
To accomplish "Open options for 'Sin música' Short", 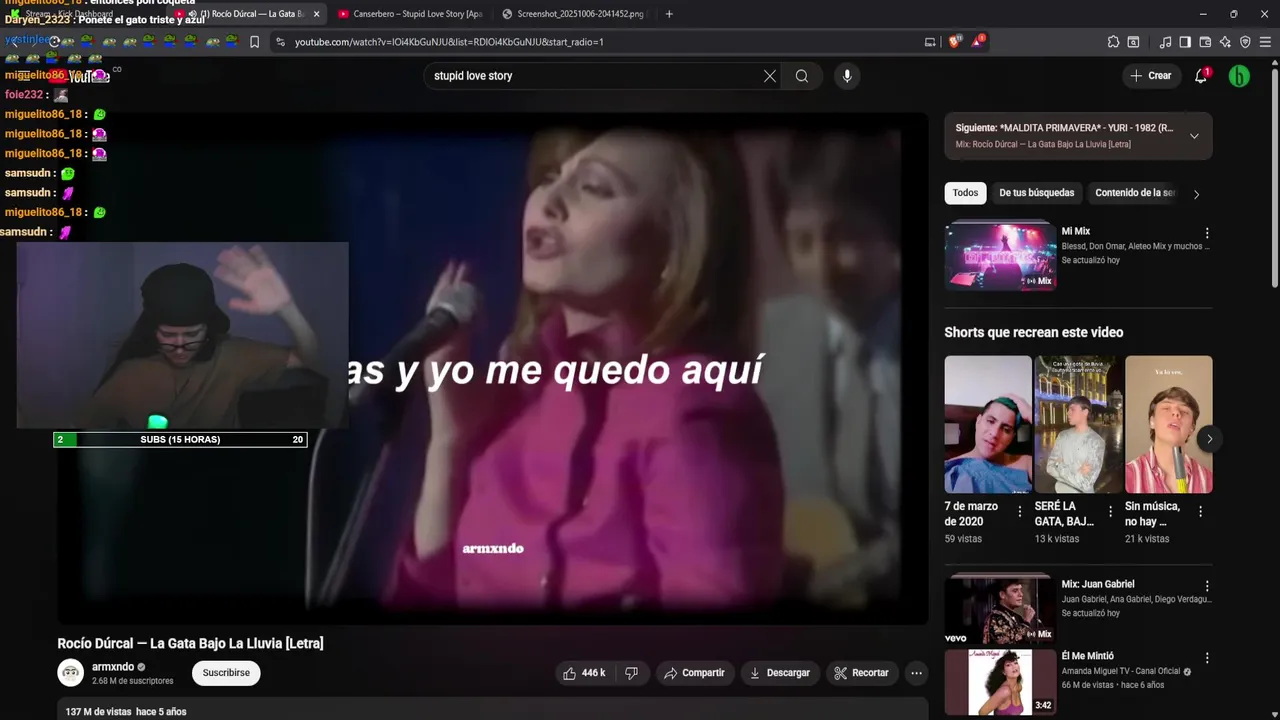I will coord(1201,511).
